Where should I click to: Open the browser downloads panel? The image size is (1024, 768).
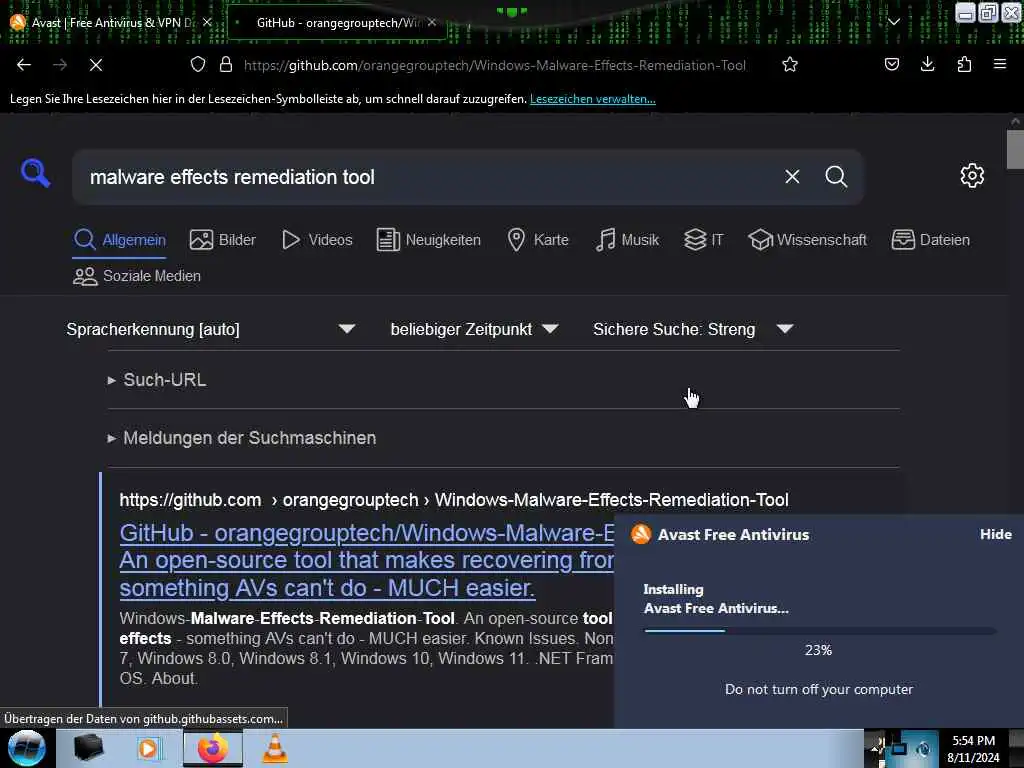(x=928, y=64)
